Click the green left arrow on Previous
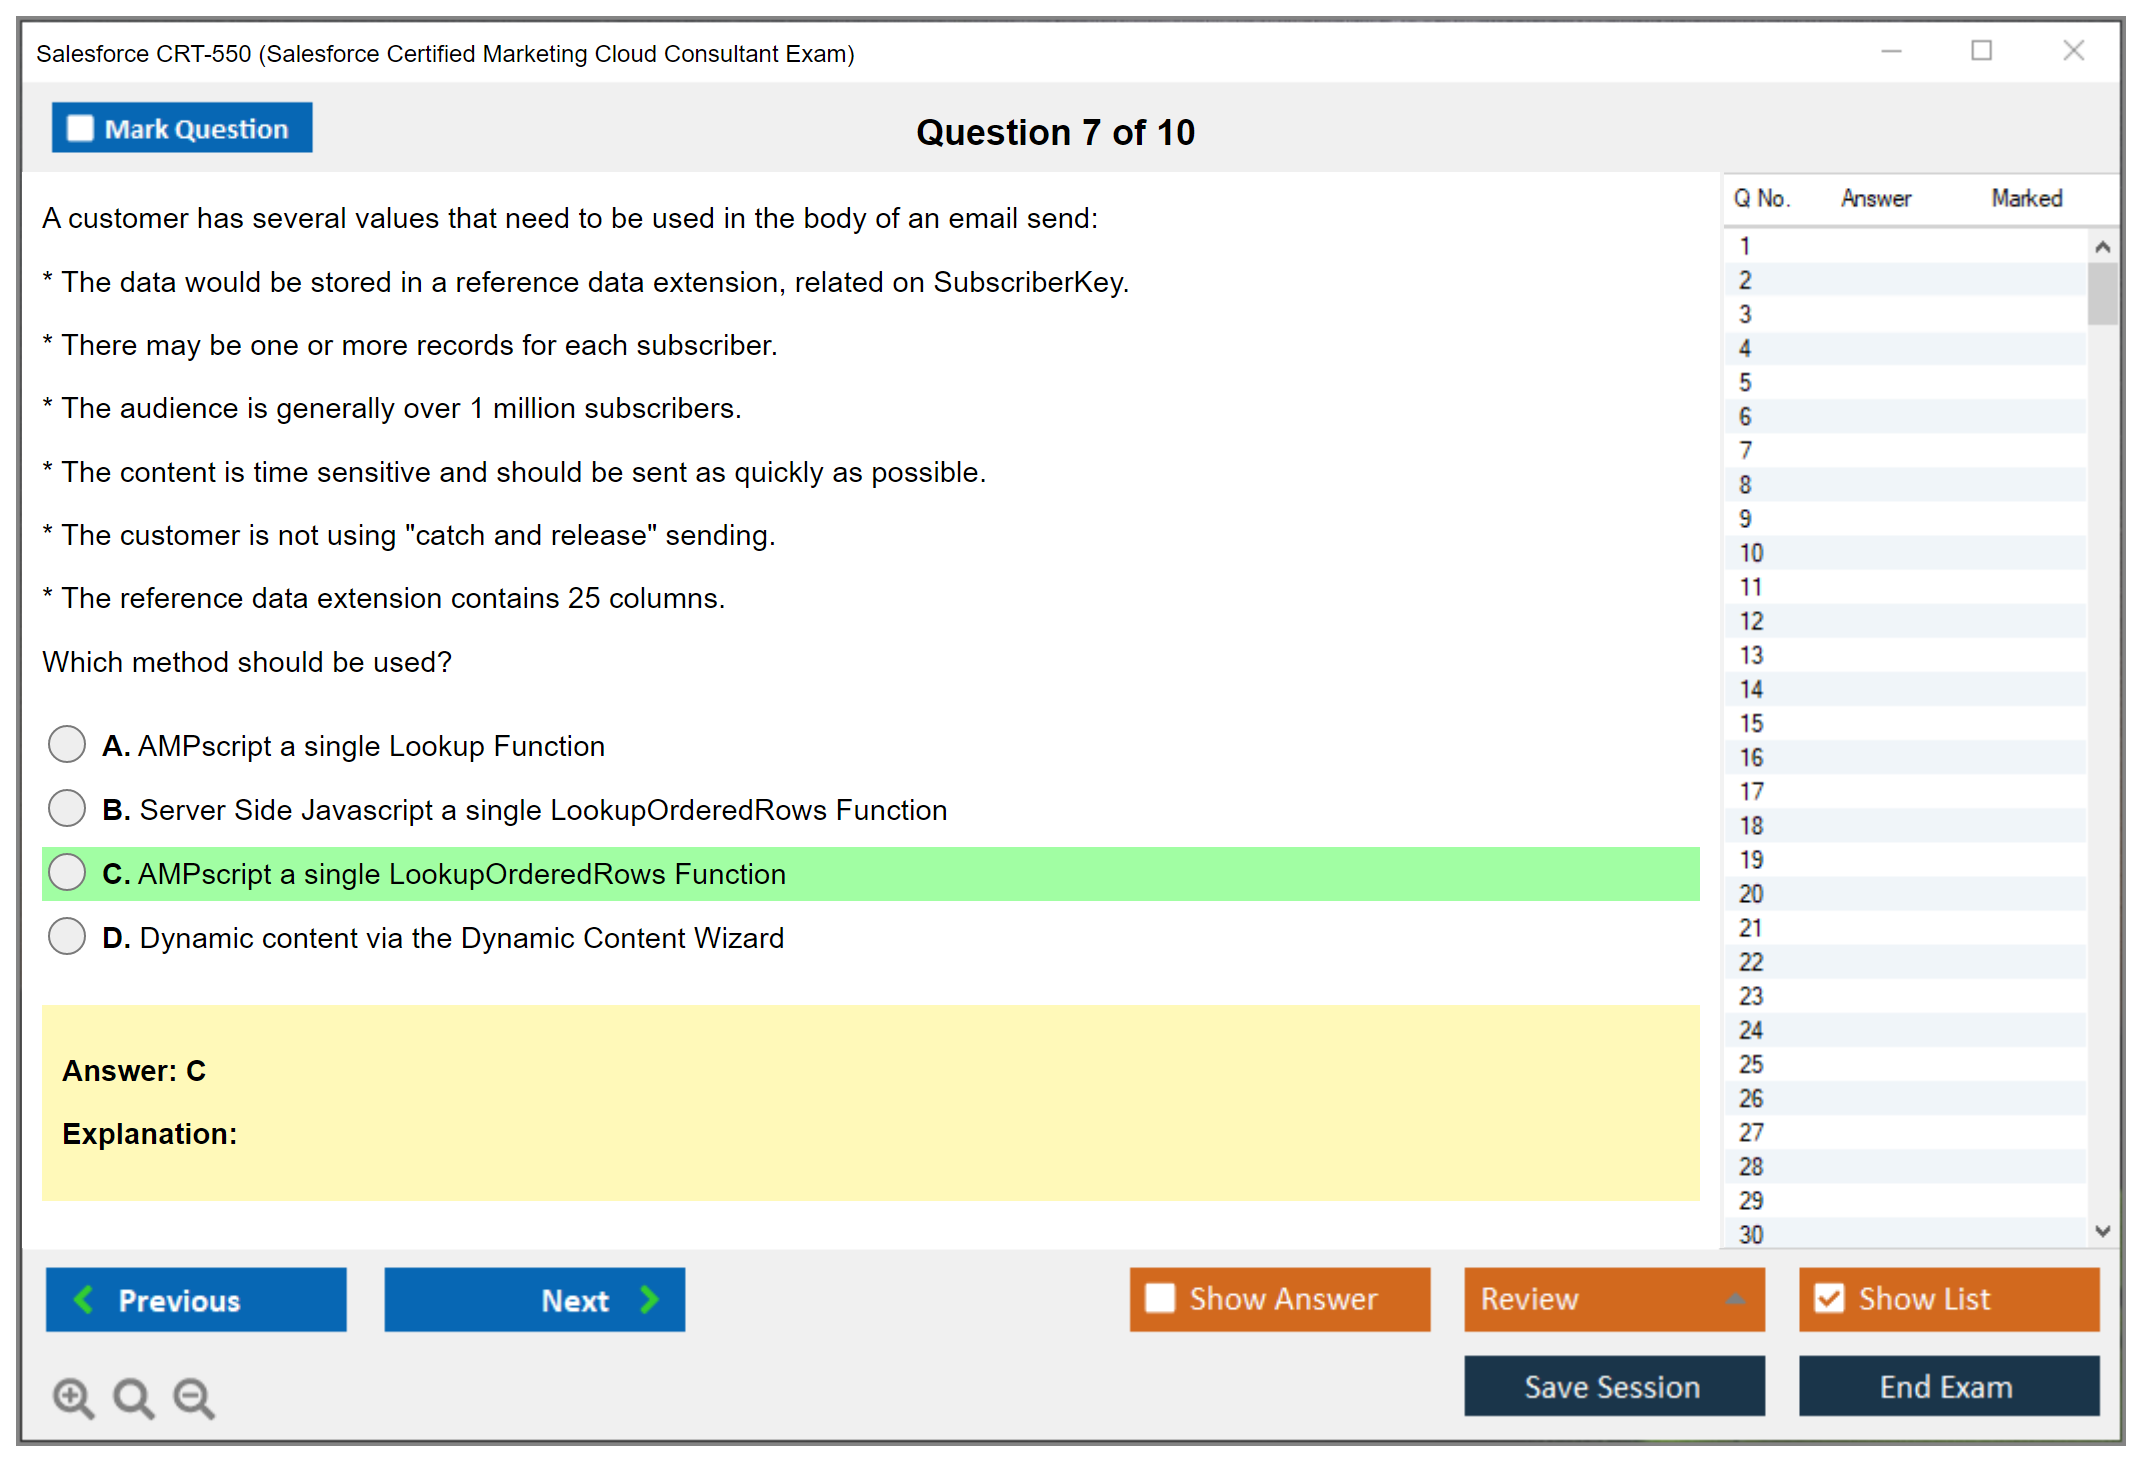2150x1470 pixels. (x=84, y=1299)
